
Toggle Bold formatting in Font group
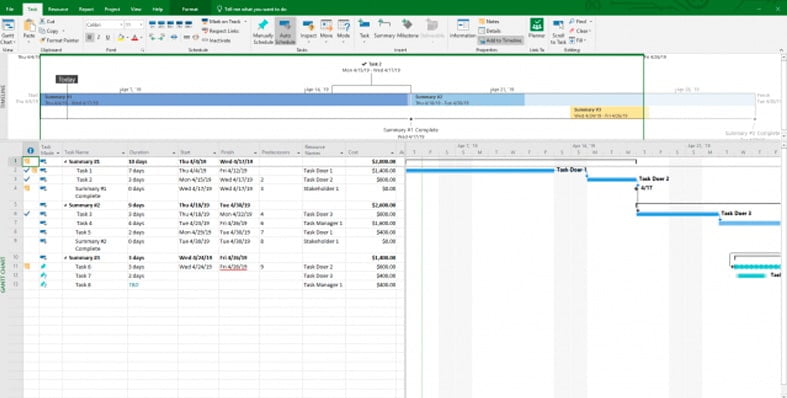pyautogui.click(x=89, y=38)
